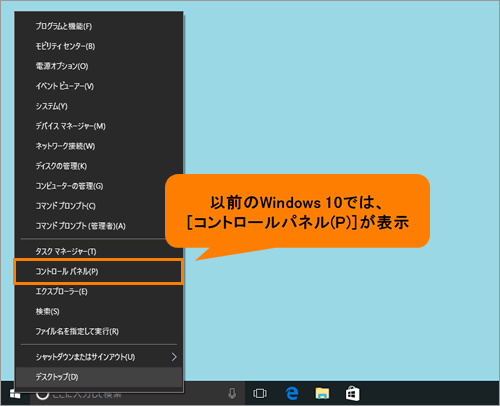
Task: Launch Microsoft Edge from taskbar
Action: [292, 393]
